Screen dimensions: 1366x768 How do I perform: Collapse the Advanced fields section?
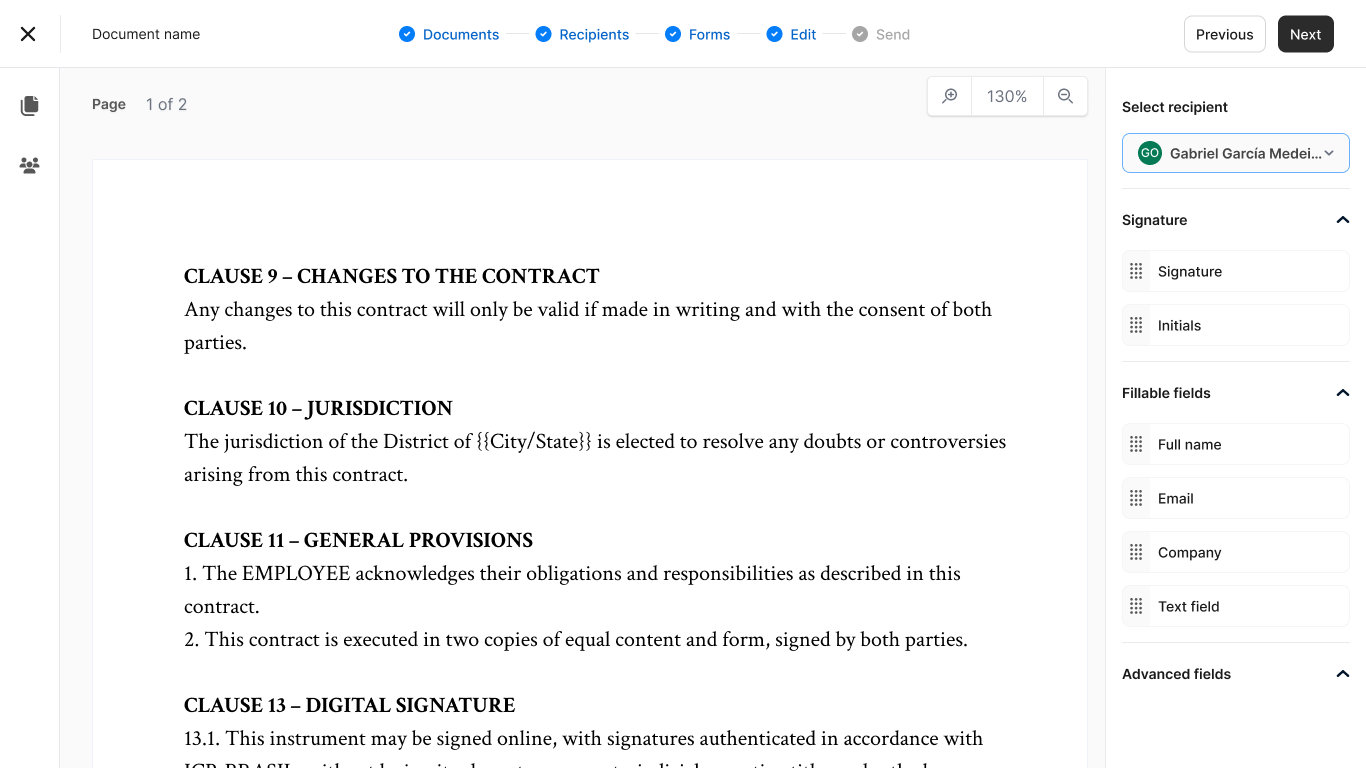[x=1342, y=673]
